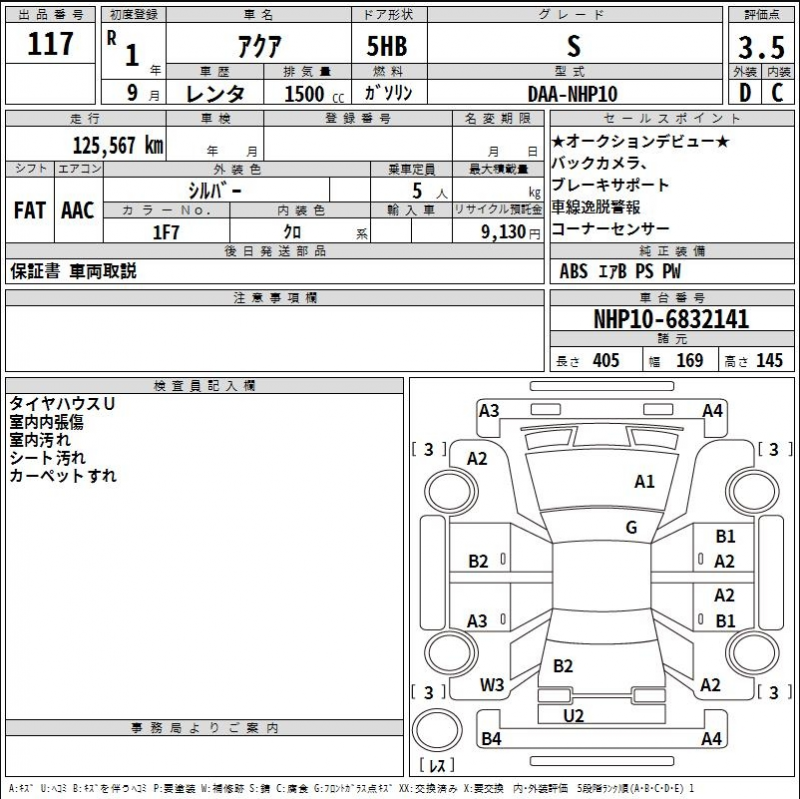
Task: Select the exterior color シルバー
Action: coord(215,191)
